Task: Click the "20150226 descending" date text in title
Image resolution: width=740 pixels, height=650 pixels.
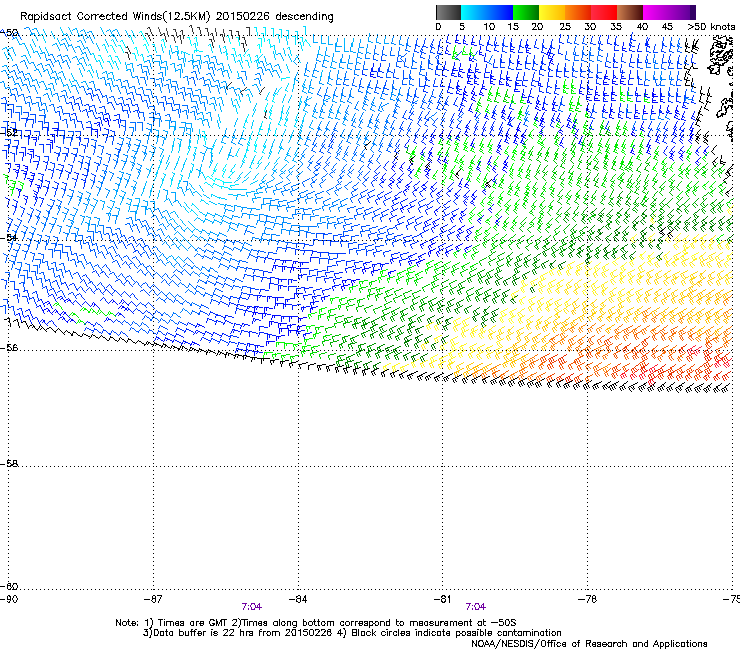Action: coord(274,17)
